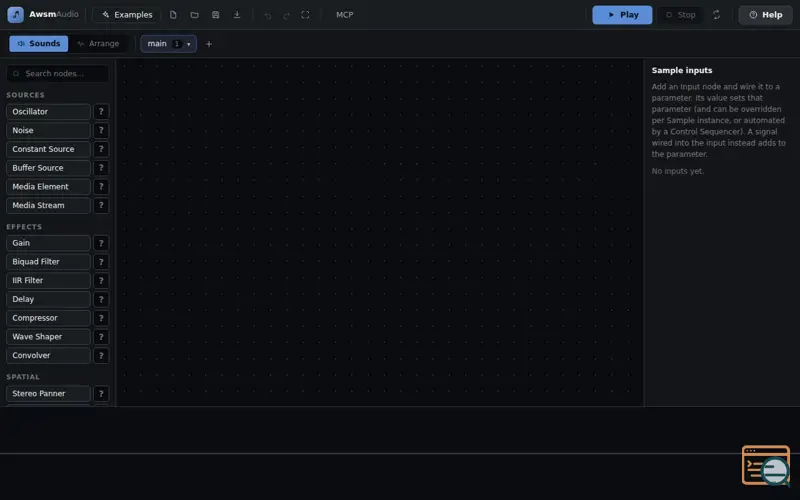Click the refresh arrows icon beside Stop
Screen dimensions: 800x500
tap(716, 15)
